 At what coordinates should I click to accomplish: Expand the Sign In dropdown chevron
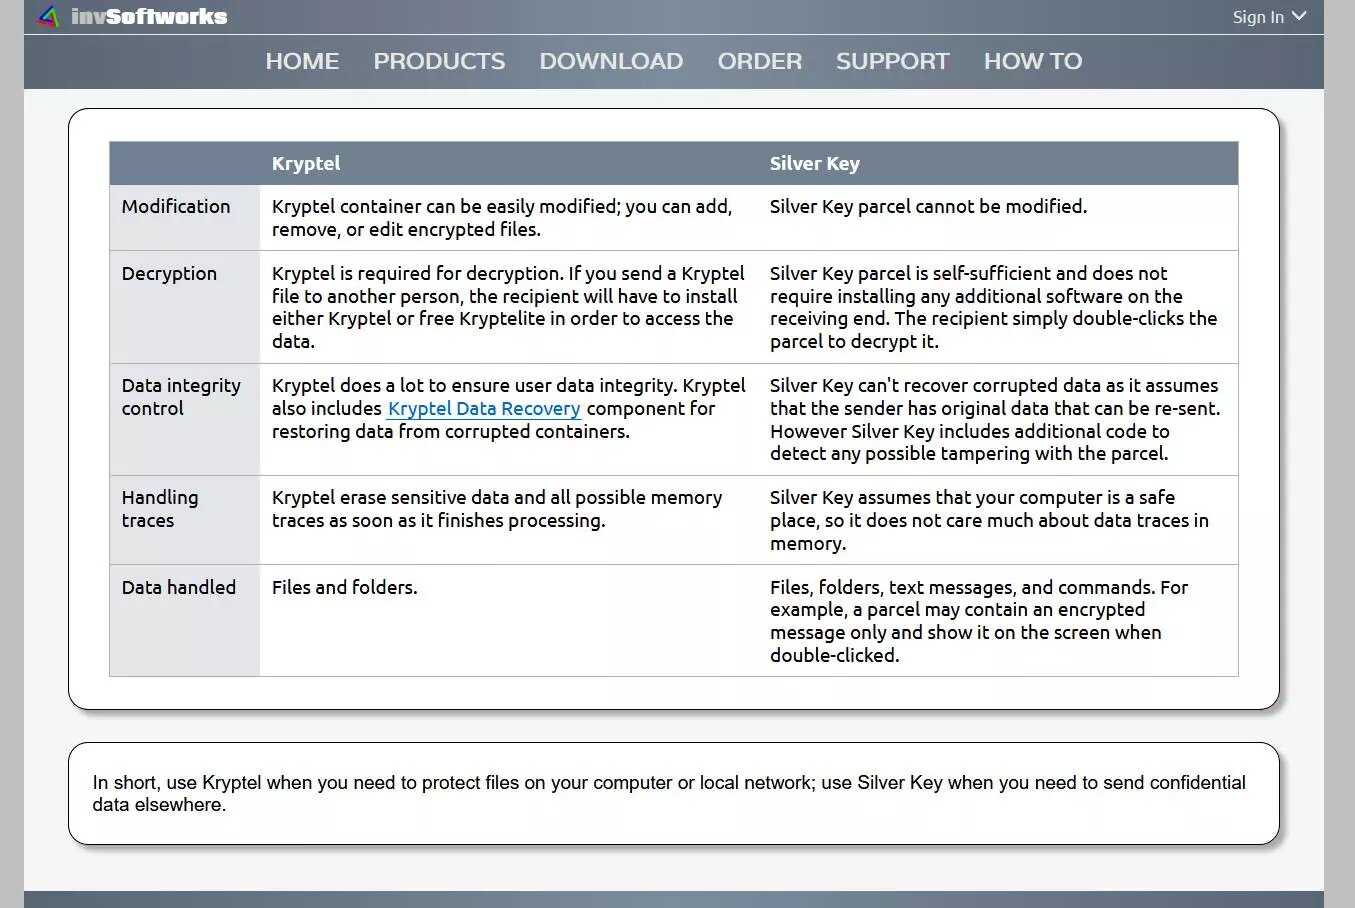click(1299, 16)
